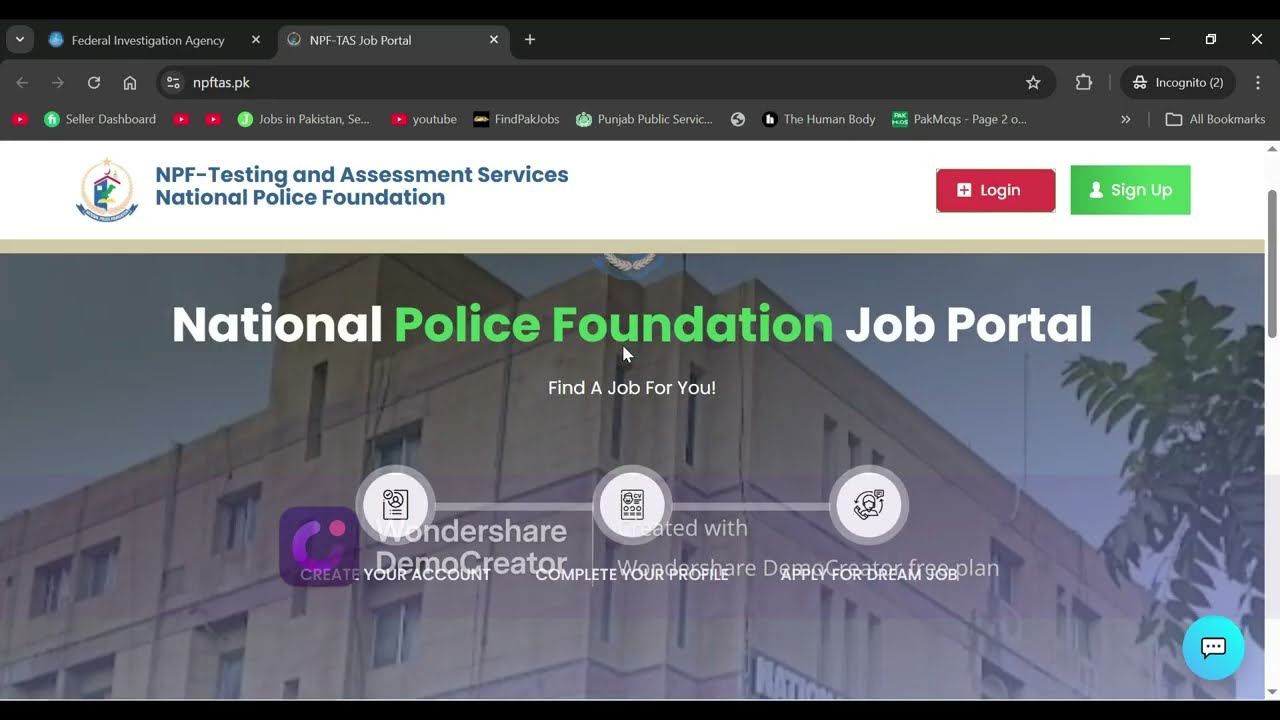The width and height of the screenshot is (1280, 720).
Task: Open Punjab Public Service bookmark
Action: click(644, 119)
